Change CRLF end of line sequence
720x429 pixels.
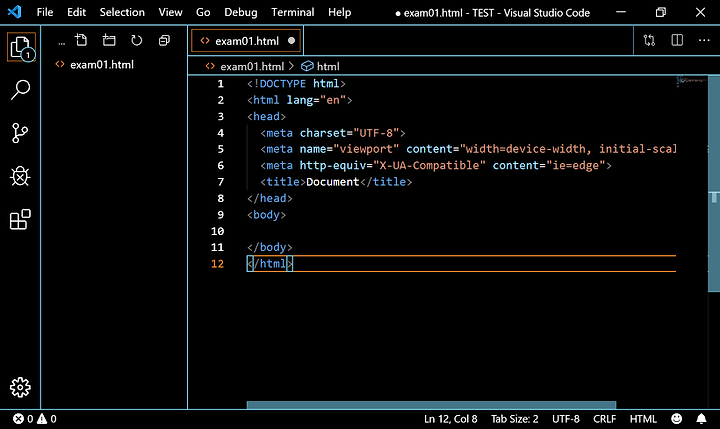(604, 419)
